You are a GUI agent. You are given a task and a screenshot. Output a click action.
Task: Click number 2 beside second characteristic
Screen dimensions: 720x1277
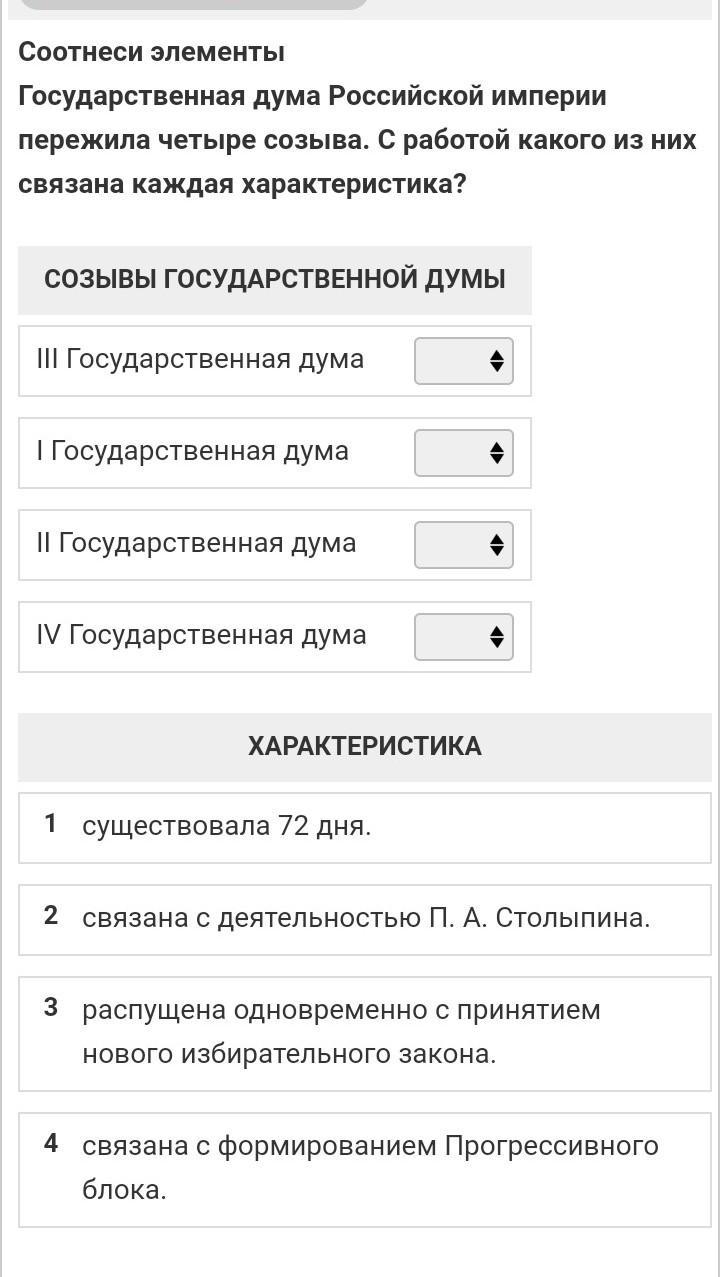click(51, 916)
